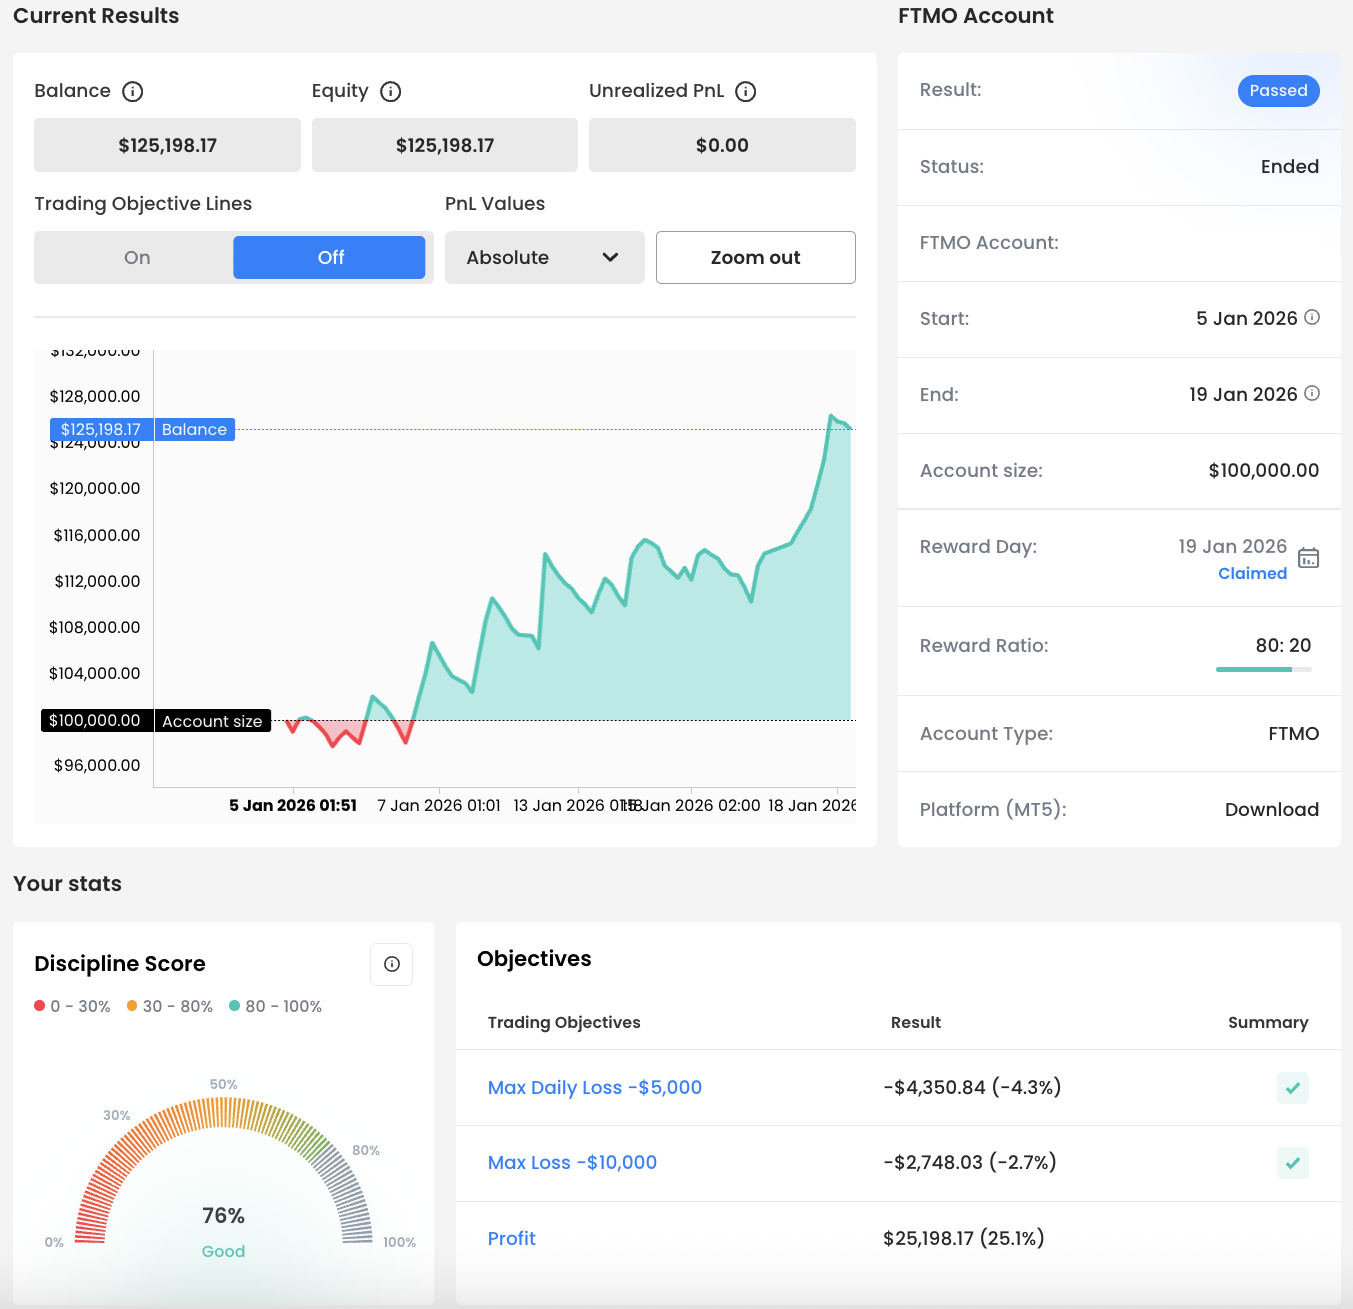The height and width of the screenshot is (1309, 1353).
Task: Open the Reward Day calendar icon
Action: click(x=1308, y=558)
